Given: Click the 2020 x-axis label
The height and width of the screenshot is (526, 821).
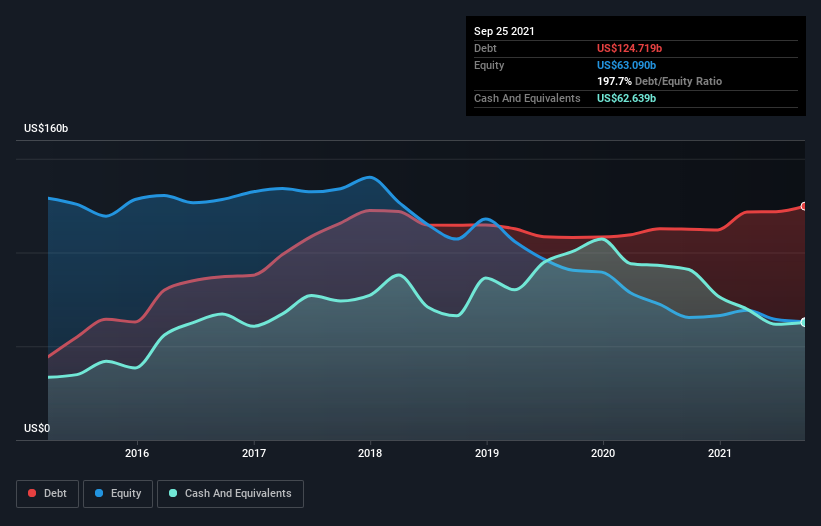Looking at the screenshot, I should [x=603, y=453].
